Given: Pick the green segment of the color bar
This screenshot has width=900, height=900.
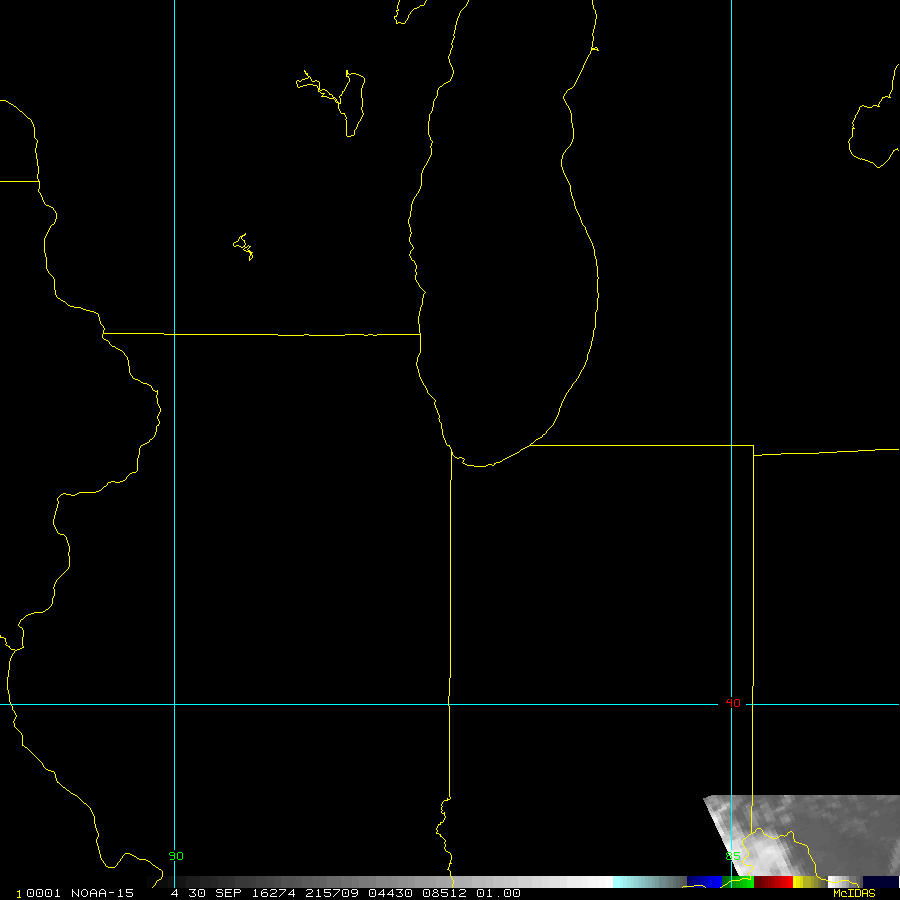Looking at the screenshot, I should pyautogui.click(x=738, y=882).
